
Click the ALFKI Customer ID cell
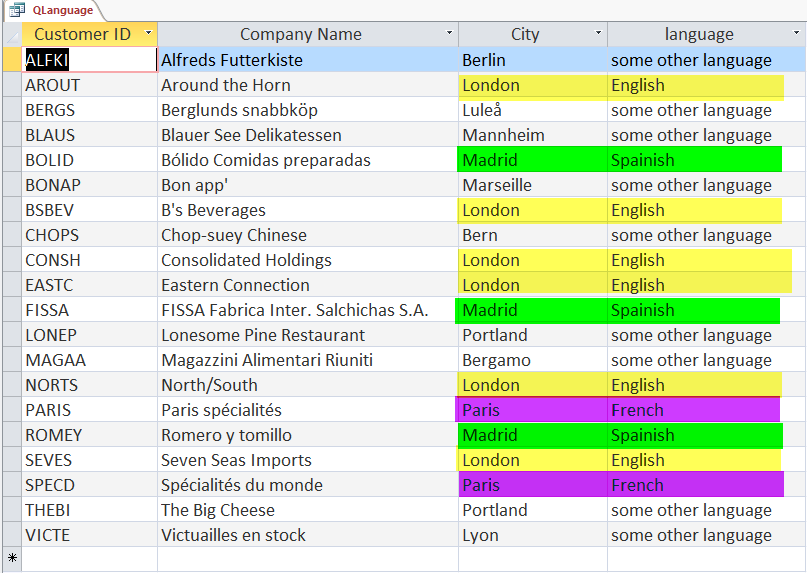[89, 60]
